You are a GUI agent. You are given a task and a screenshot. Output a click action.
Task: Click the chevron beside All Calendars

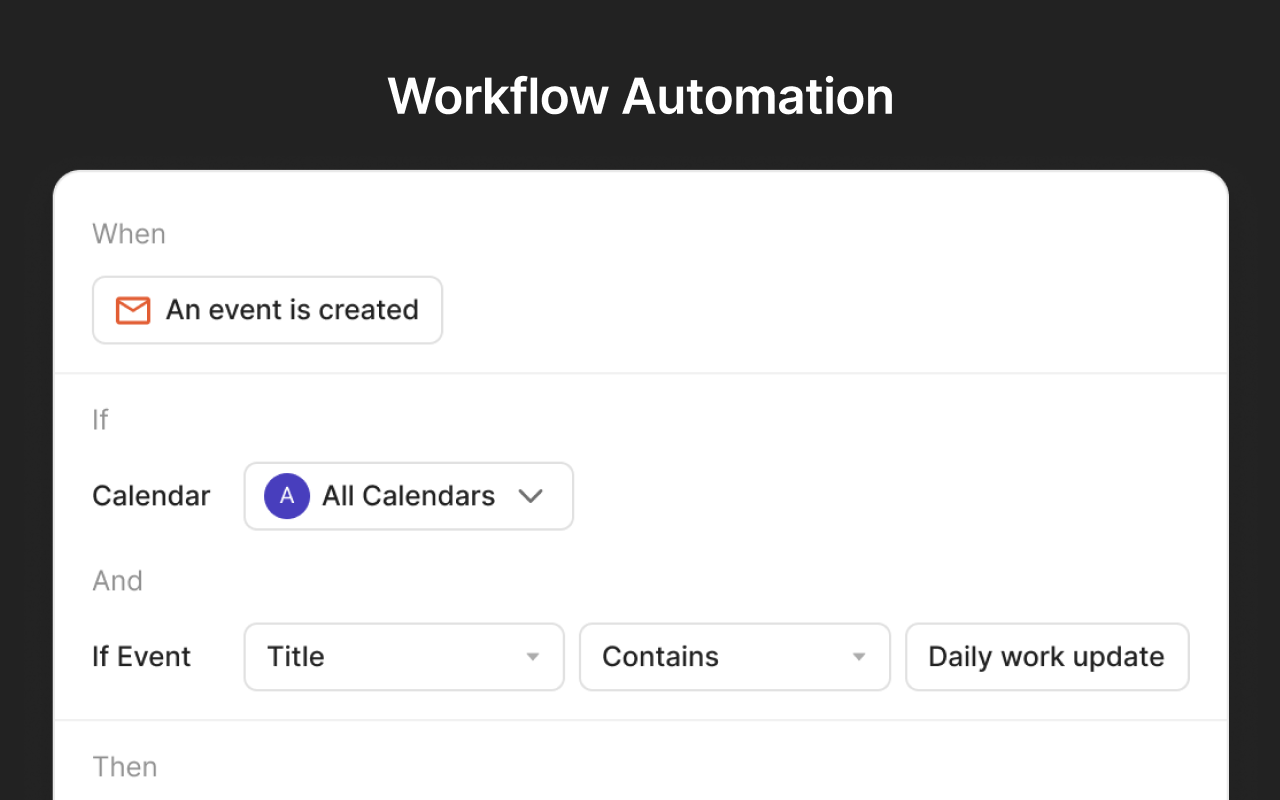[x=531, y=496]
